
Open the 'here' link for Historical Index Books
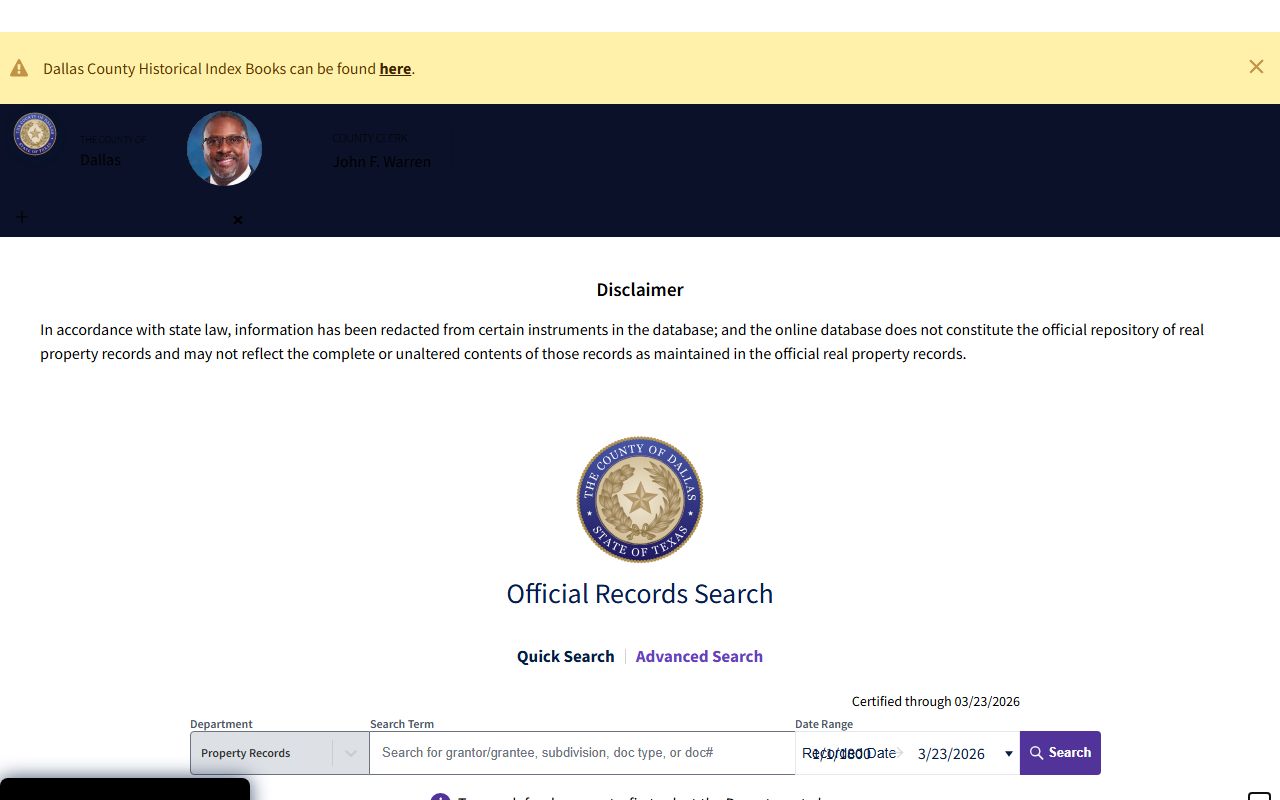(395, 69)
